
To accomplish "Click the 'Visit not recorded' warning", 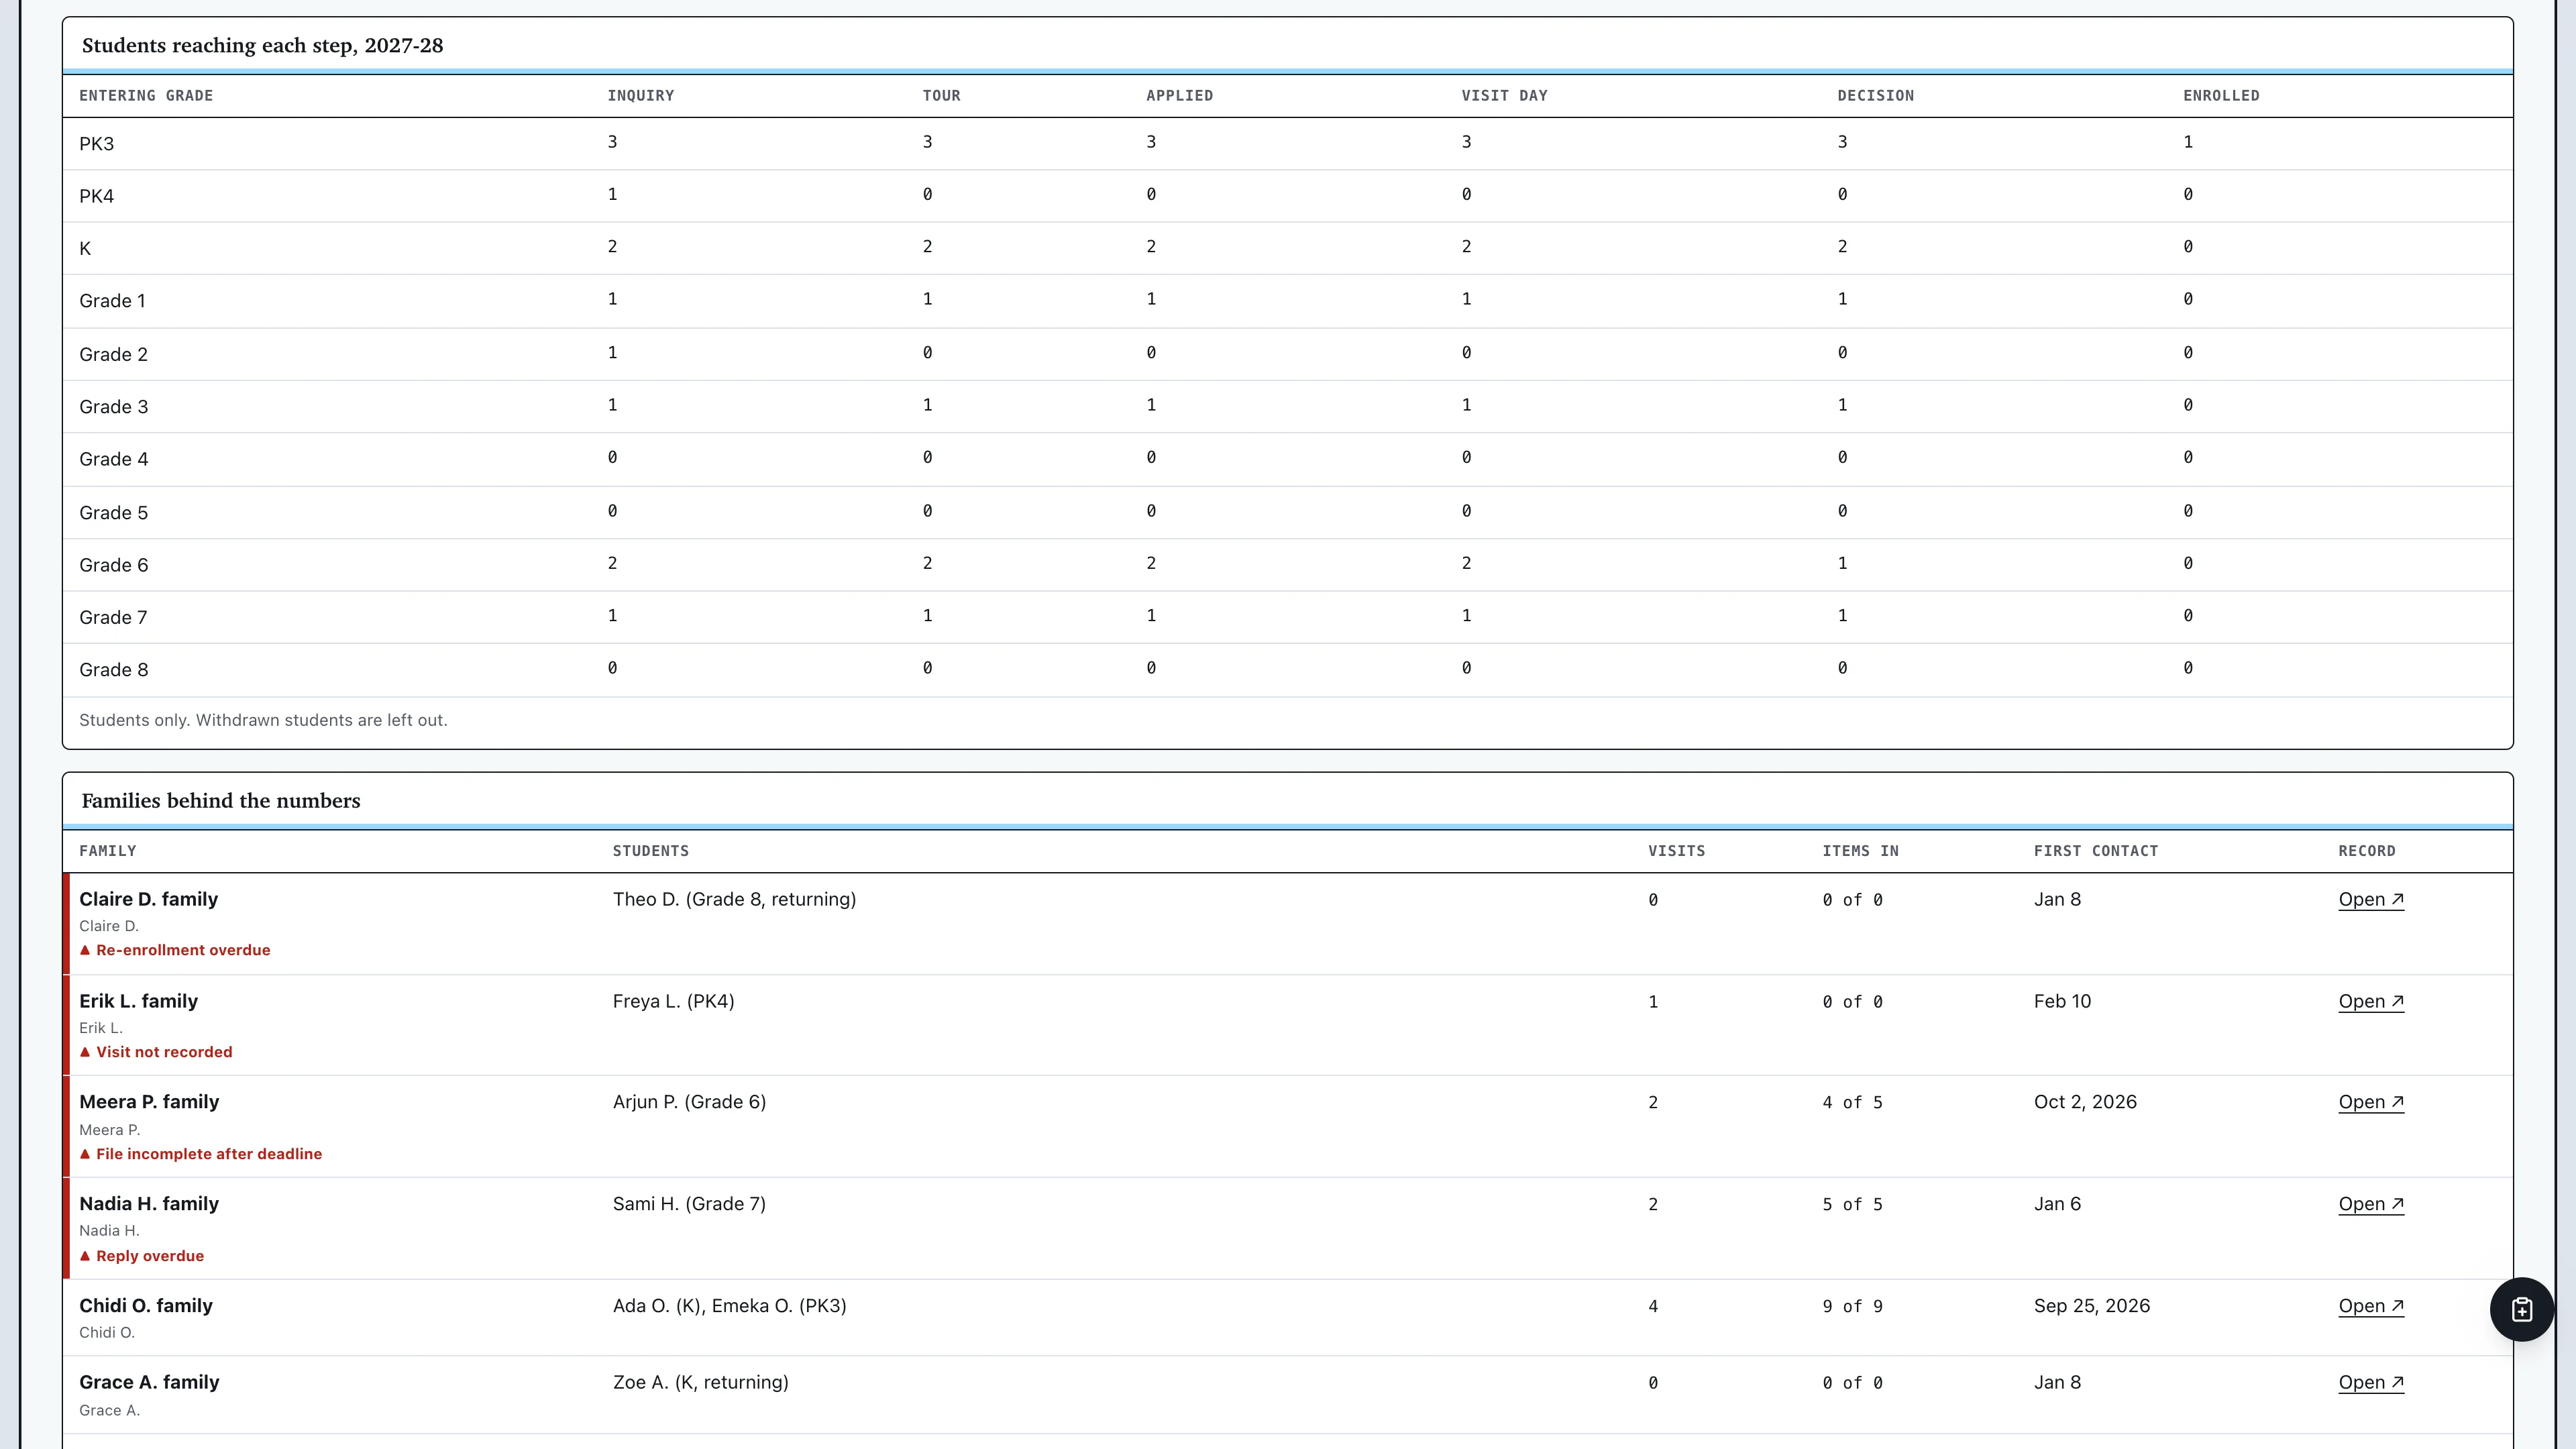I will click(x=156, y=1052).
